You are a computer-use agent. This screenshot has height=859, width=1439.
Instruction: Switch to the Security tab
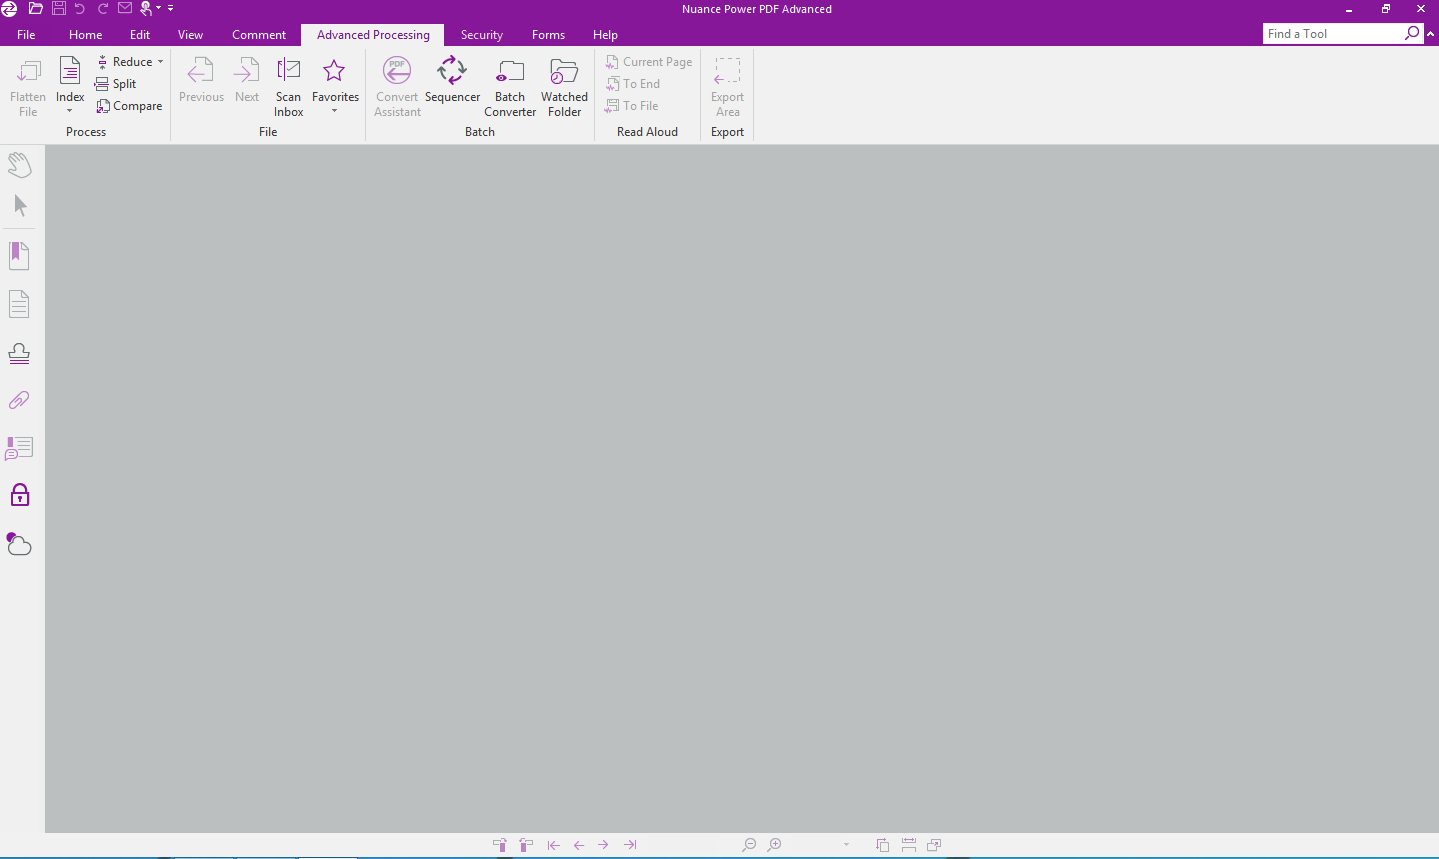(481, 35)
